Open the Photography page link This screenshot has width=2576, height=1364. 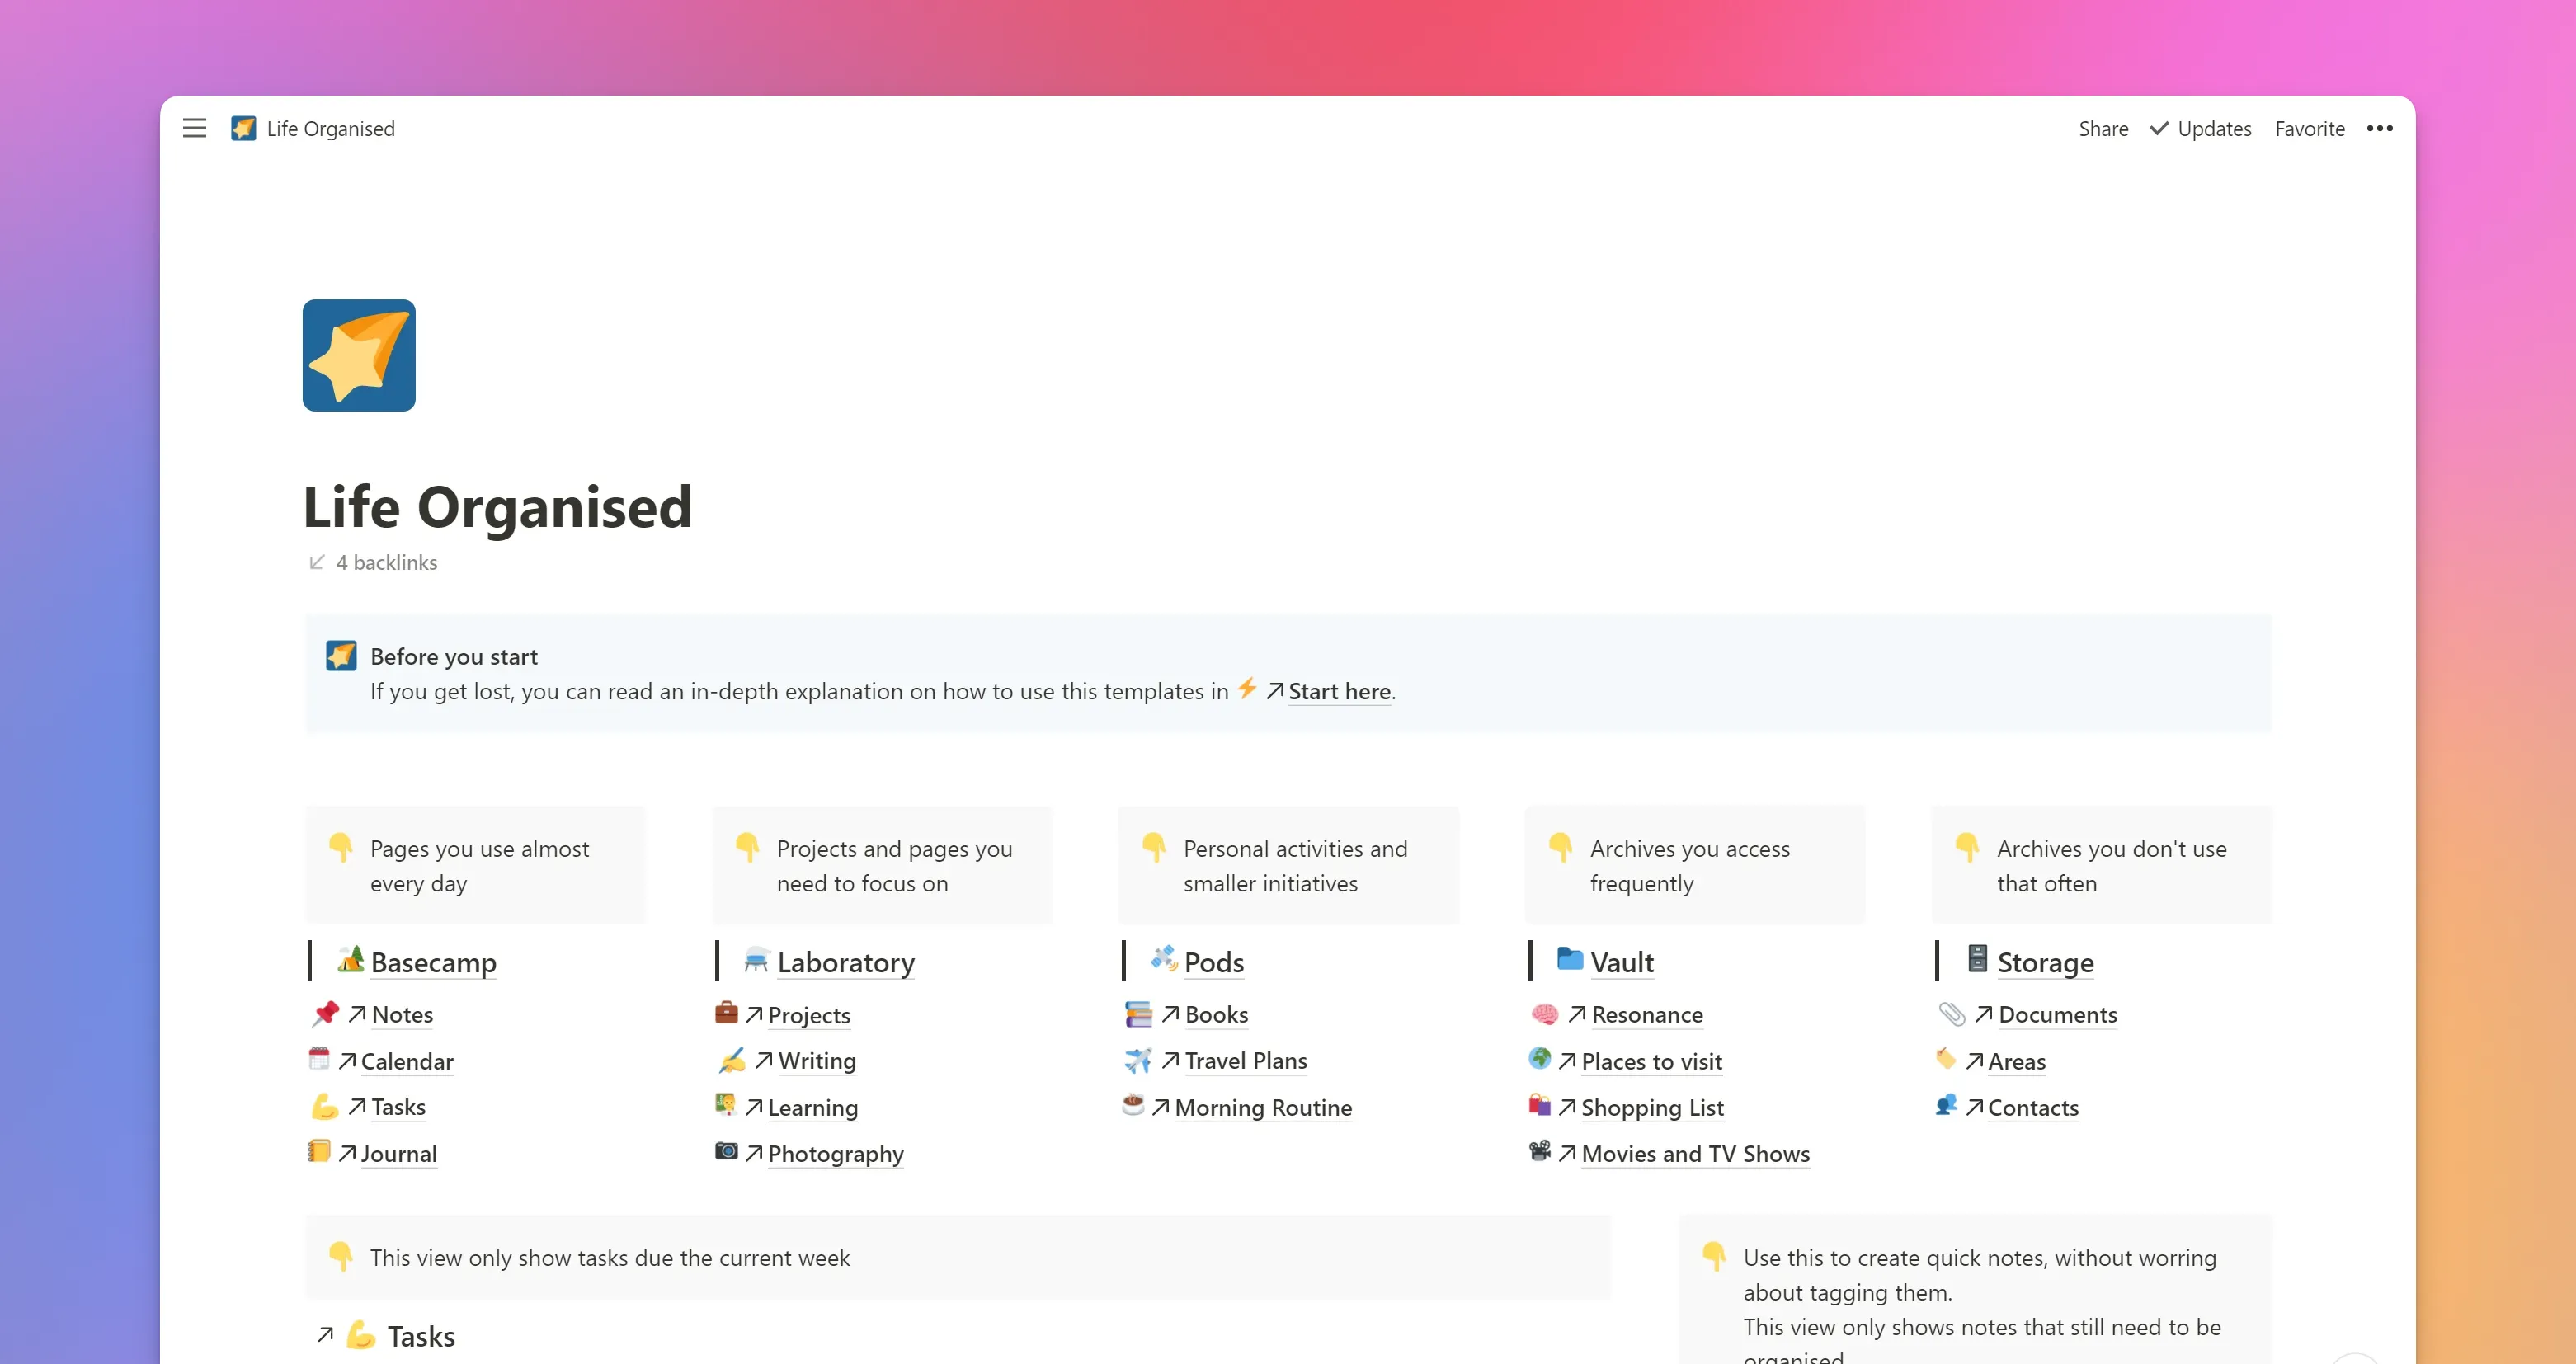(836, 1154)
